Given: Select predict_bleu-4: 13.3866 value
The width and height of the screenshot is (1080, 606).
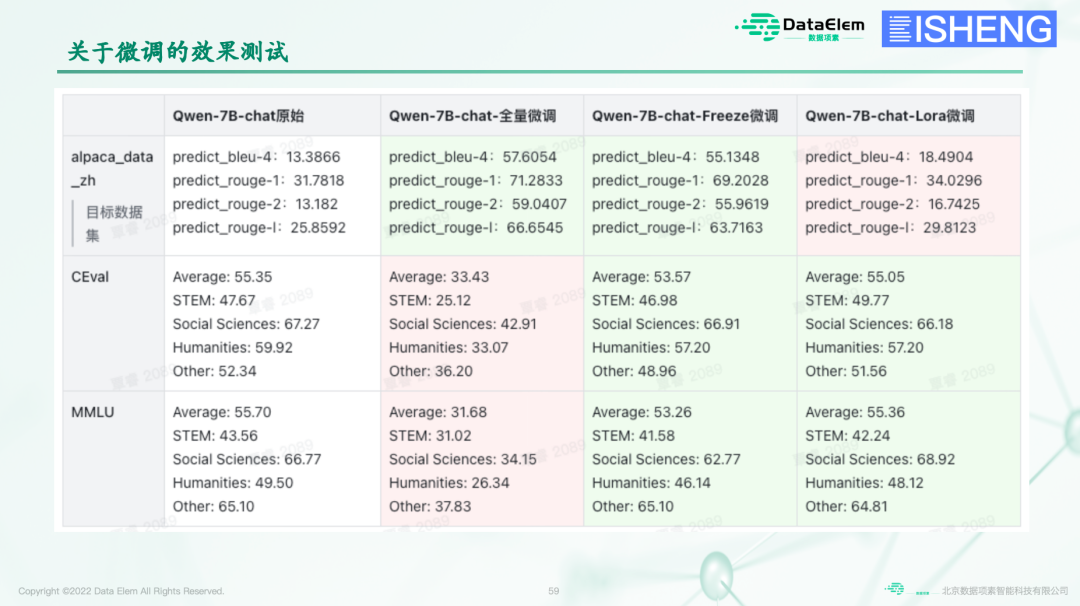Looking at the screenshot, I should coord(256,157).
